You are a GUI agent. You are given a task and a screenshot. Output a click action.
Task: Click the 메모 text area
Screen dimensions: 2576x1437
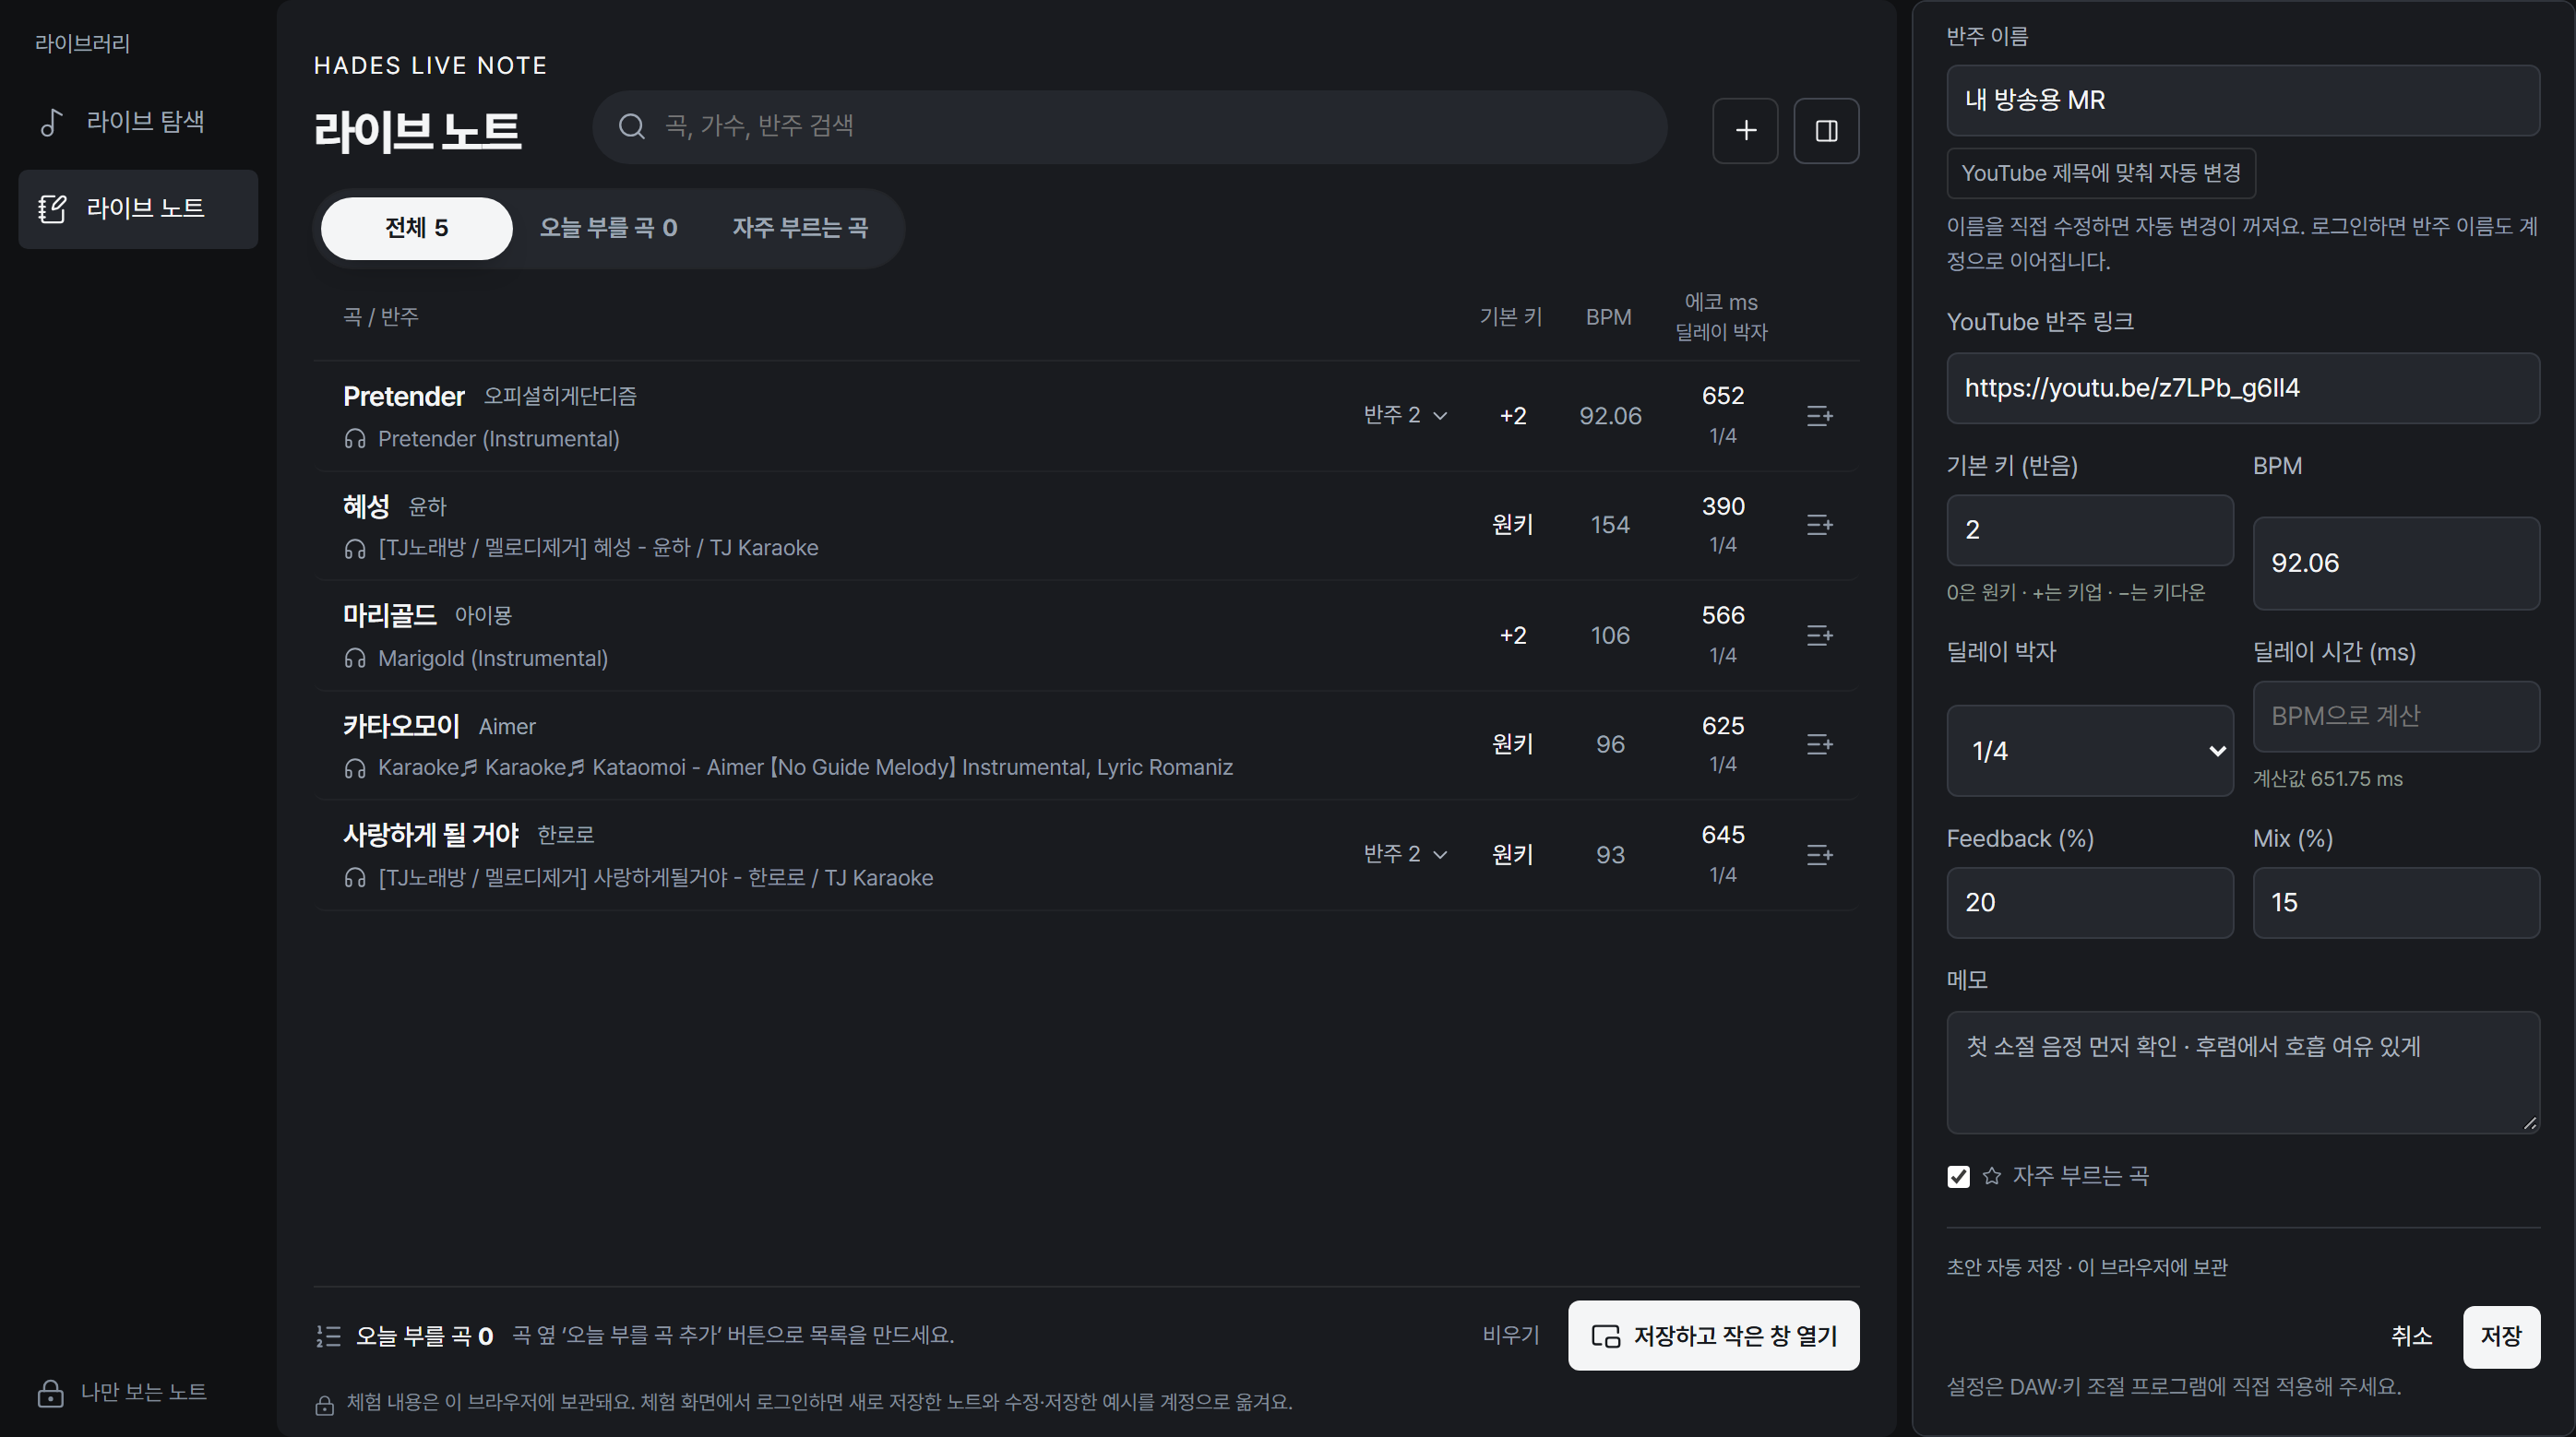tap(2242, 1072)
